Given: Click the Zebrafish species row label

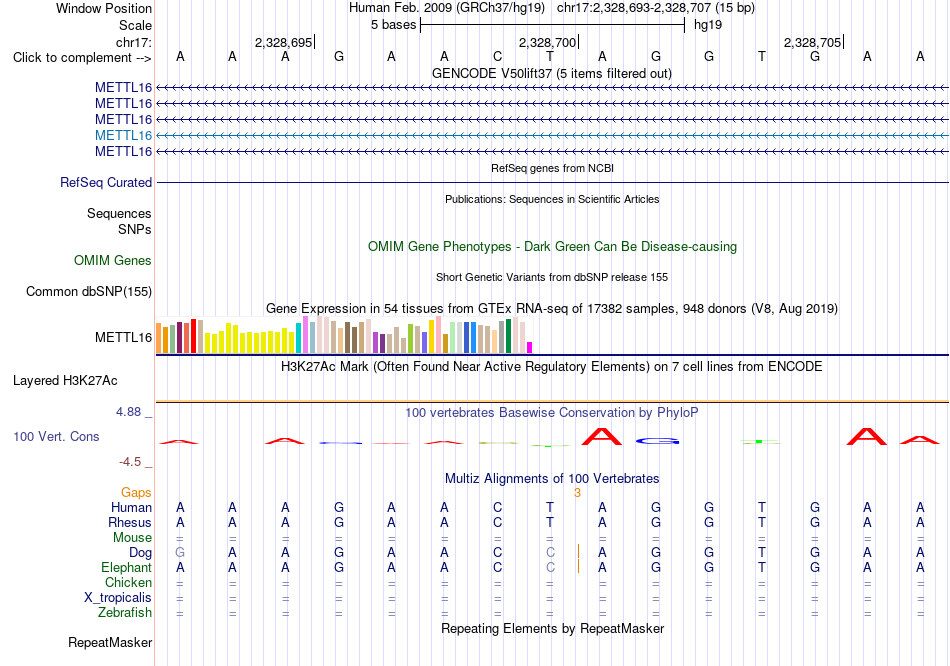Looking at the screenshot, I should tap(125, 613).
